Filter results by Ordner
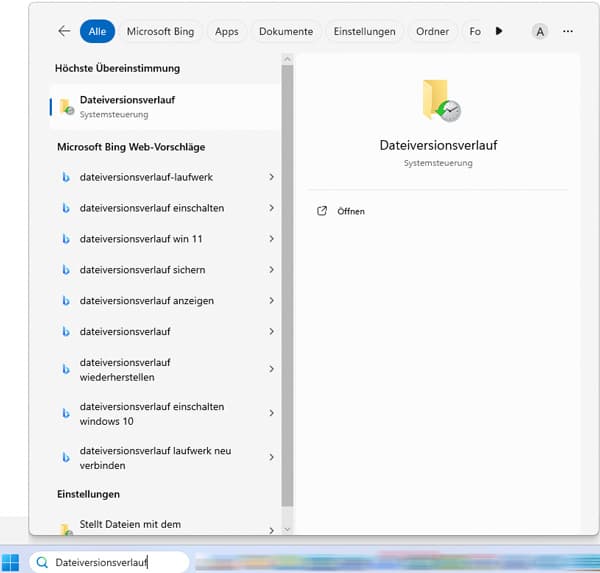The image size is (600, 573). coord(432,31)
